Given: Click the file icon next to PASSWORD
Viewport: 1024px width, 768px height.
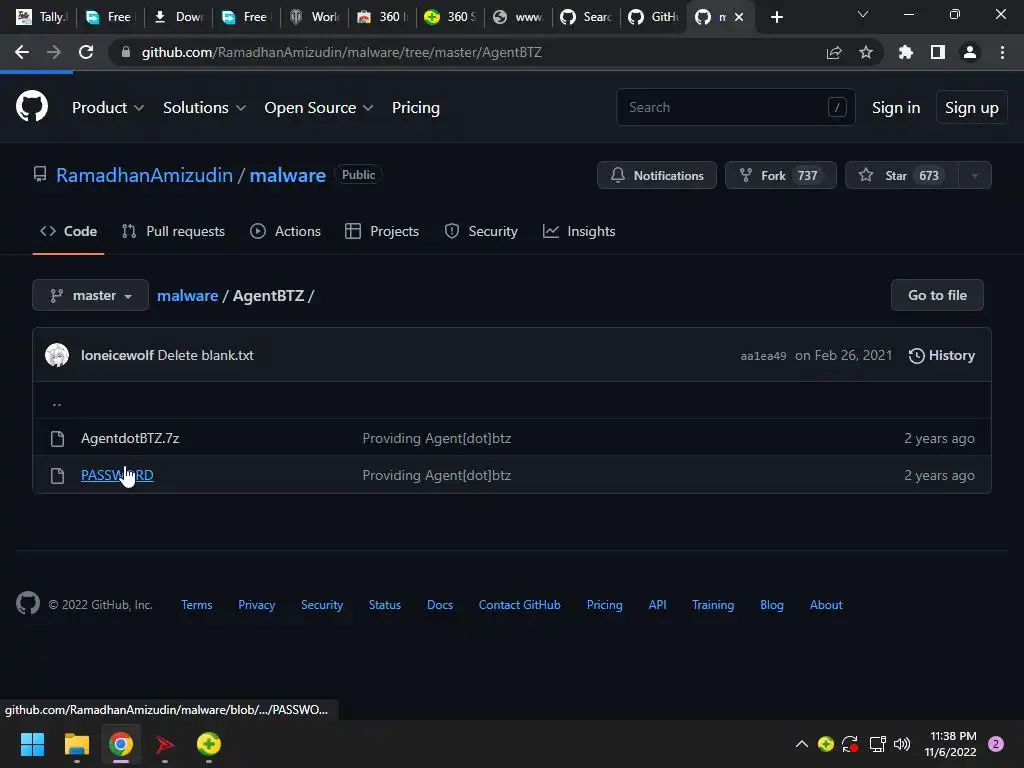Looking at the screenshot, I should tap(57, 475).
